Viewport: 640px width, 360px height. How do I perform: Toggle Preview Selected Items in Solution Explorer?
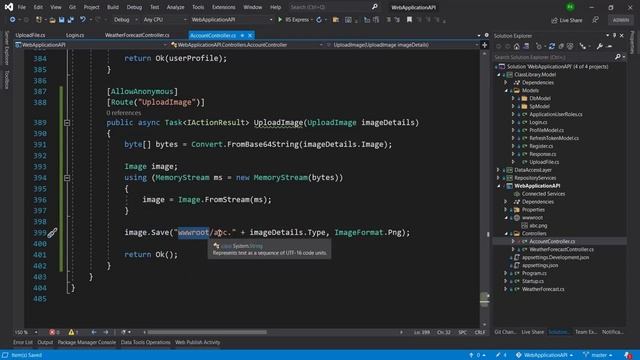tap(609, 47)
